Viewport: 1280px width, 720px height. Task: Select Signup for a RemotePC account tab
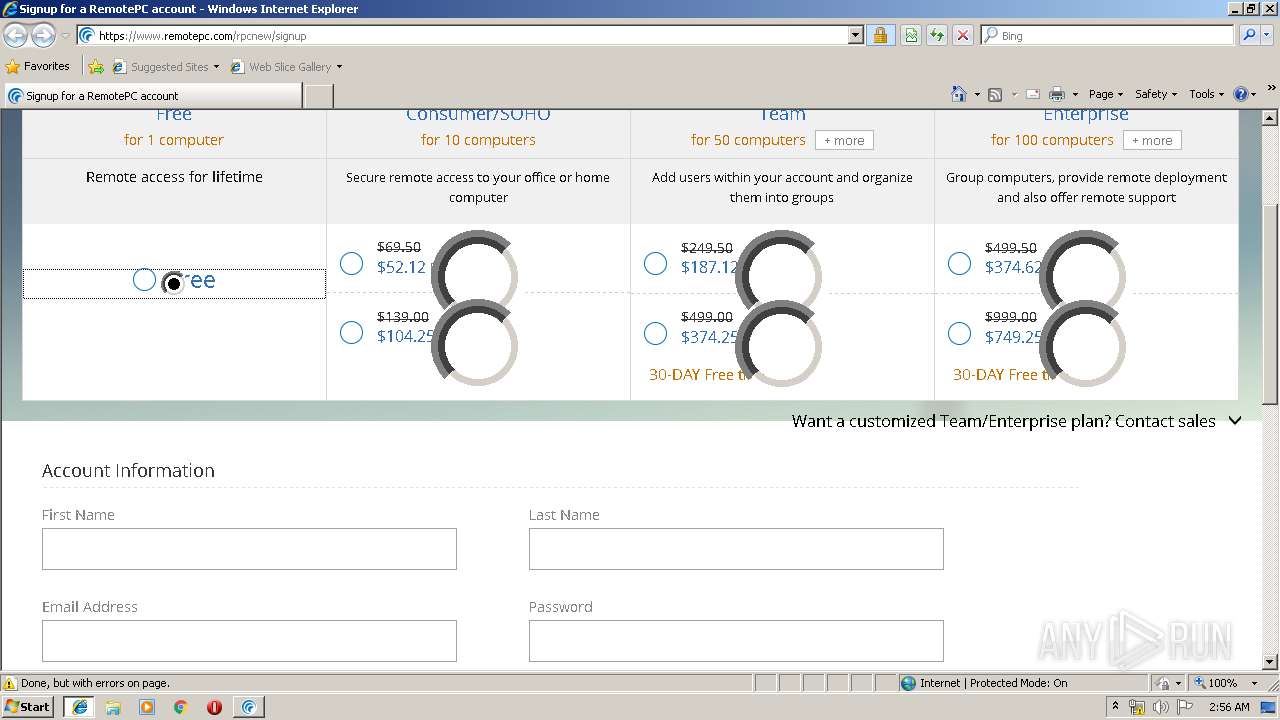coord(152,96)
